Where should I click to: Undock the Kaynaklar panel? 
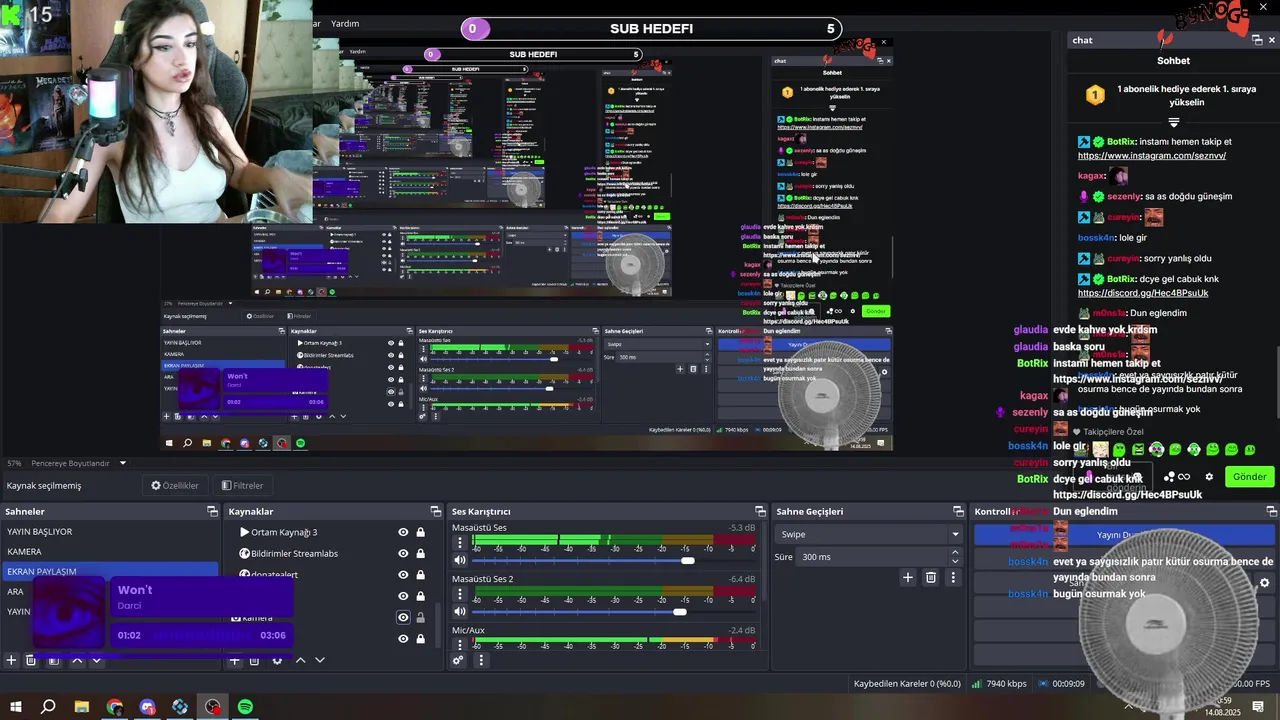436,511
